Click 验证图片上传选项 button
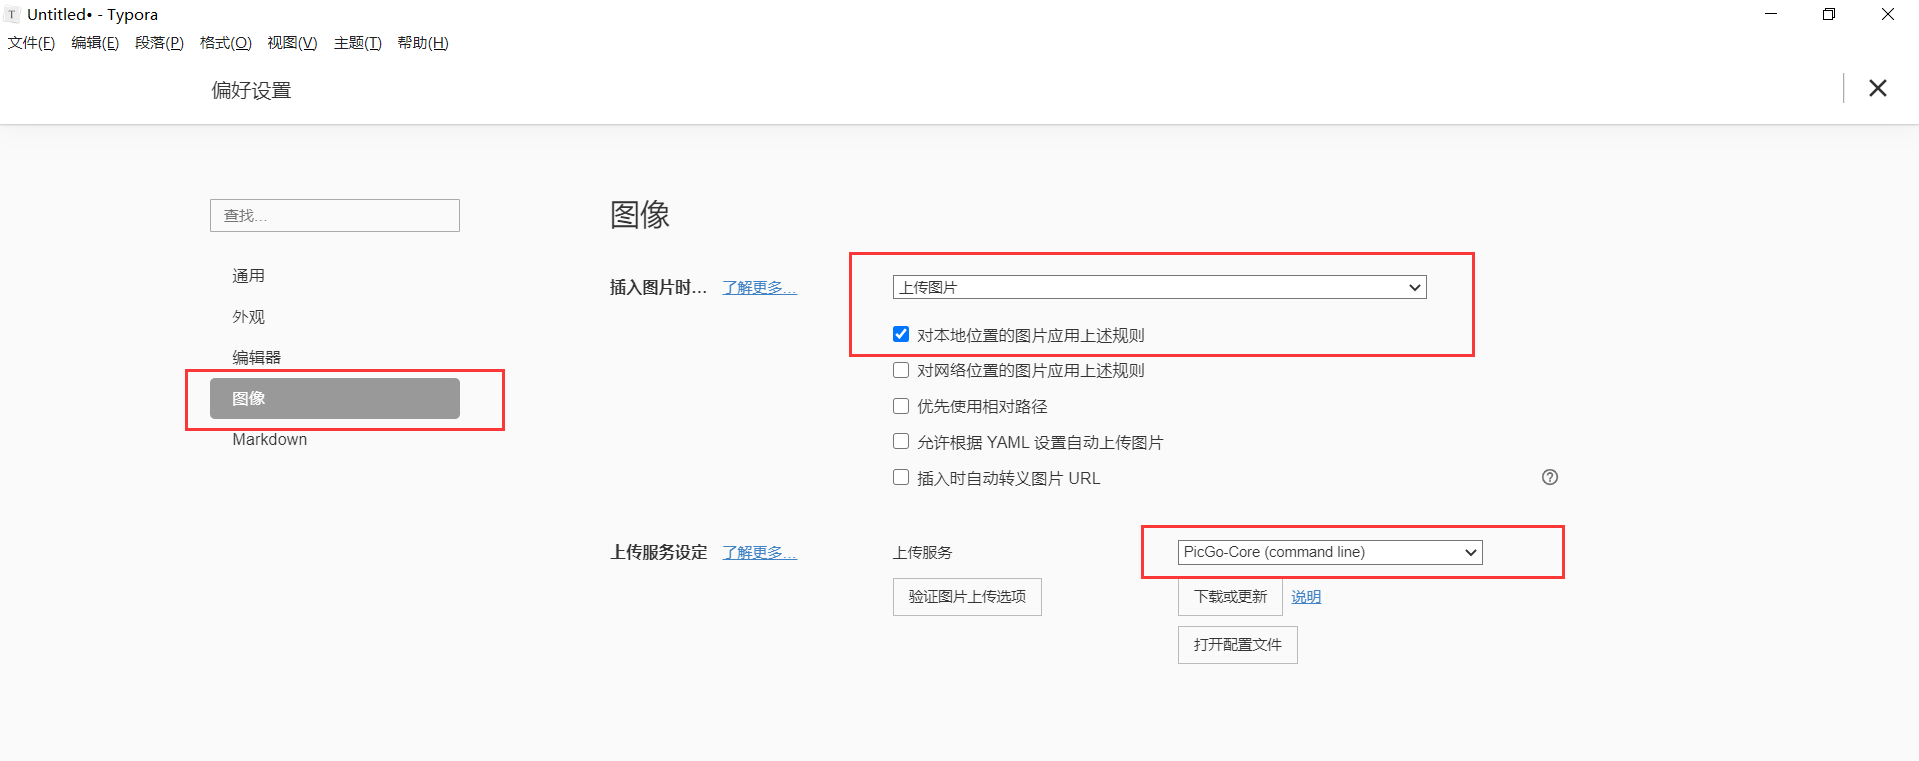 pos(967,597)
